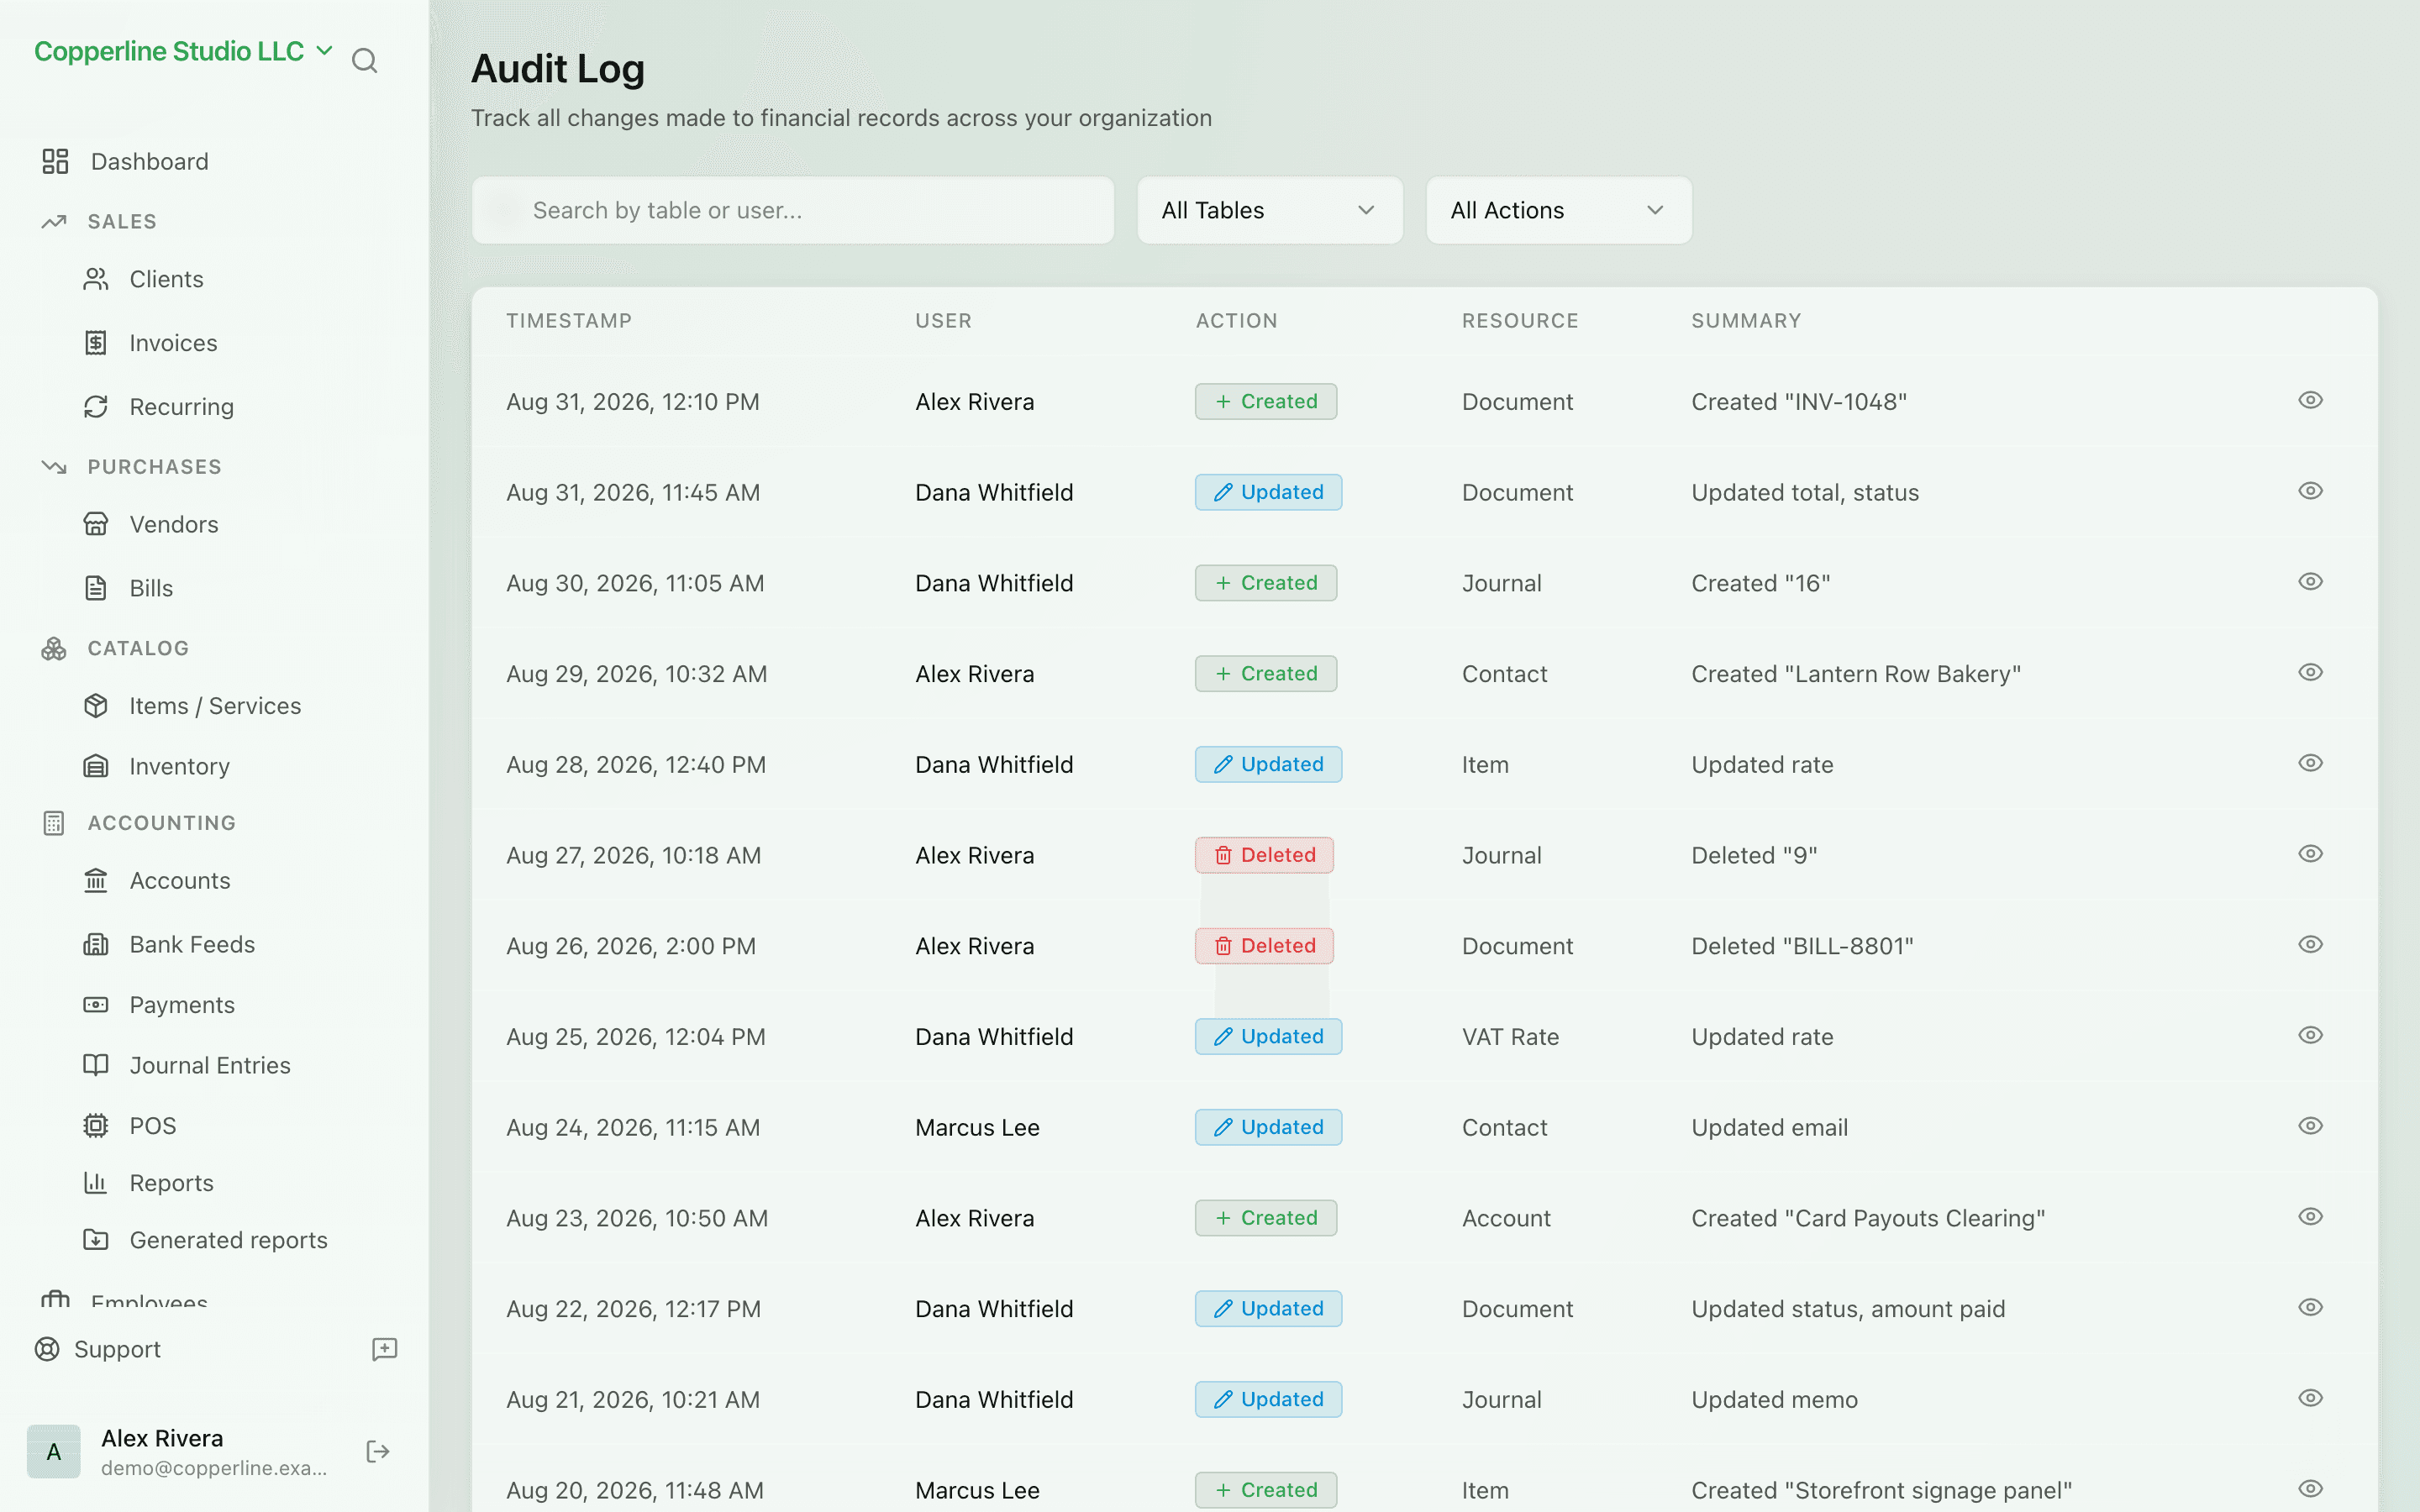Navigate to Generated reports
Screen dimensions: 2420x1512
pos(229,1240)
